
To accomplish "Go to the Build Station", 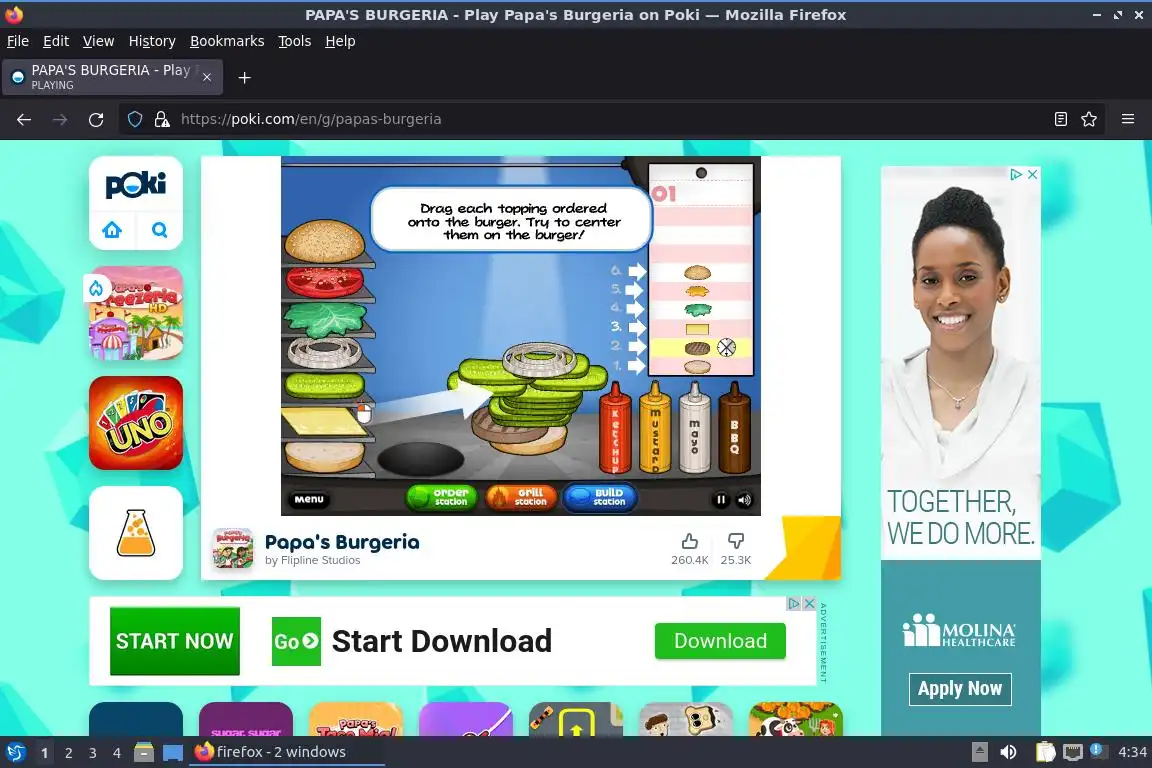I will [600, 498].
